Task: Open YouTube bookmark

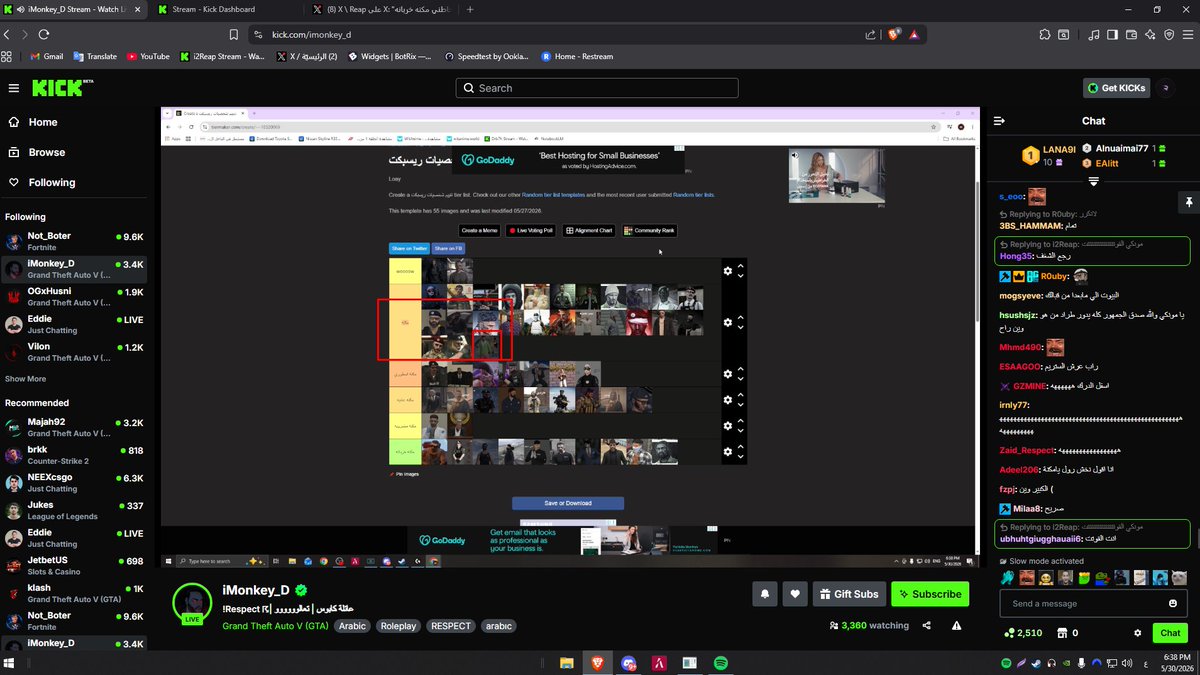Action: tap(148, 57)
